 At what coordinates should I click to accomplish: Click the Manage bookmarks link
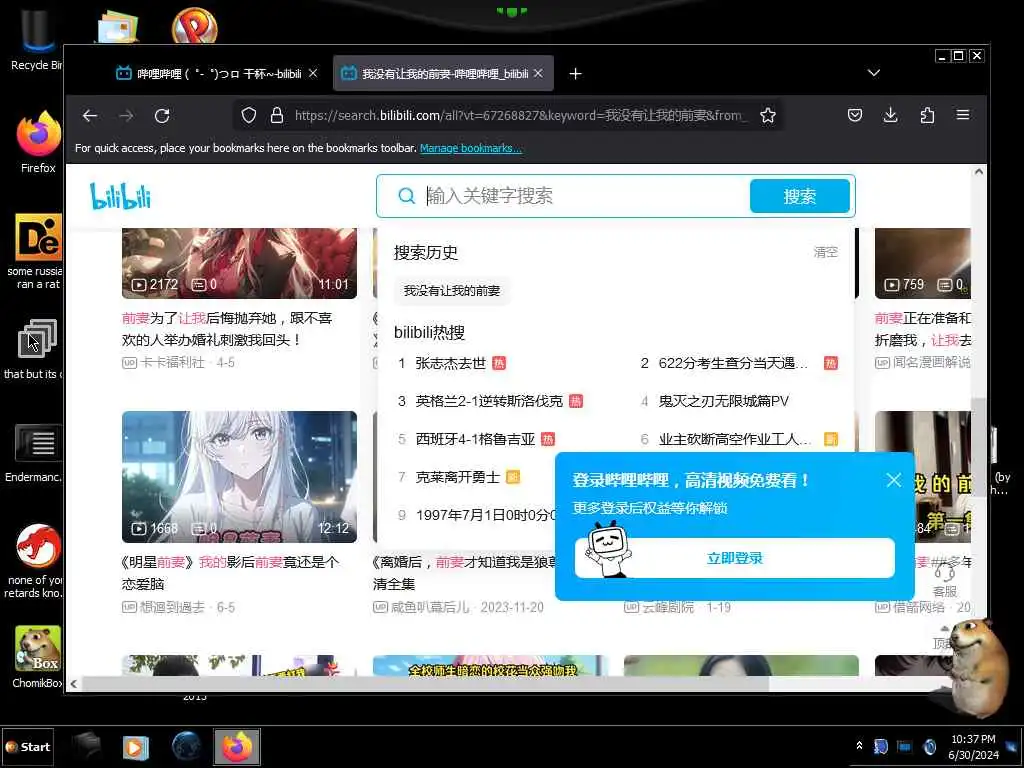click(x=471, y=148)
